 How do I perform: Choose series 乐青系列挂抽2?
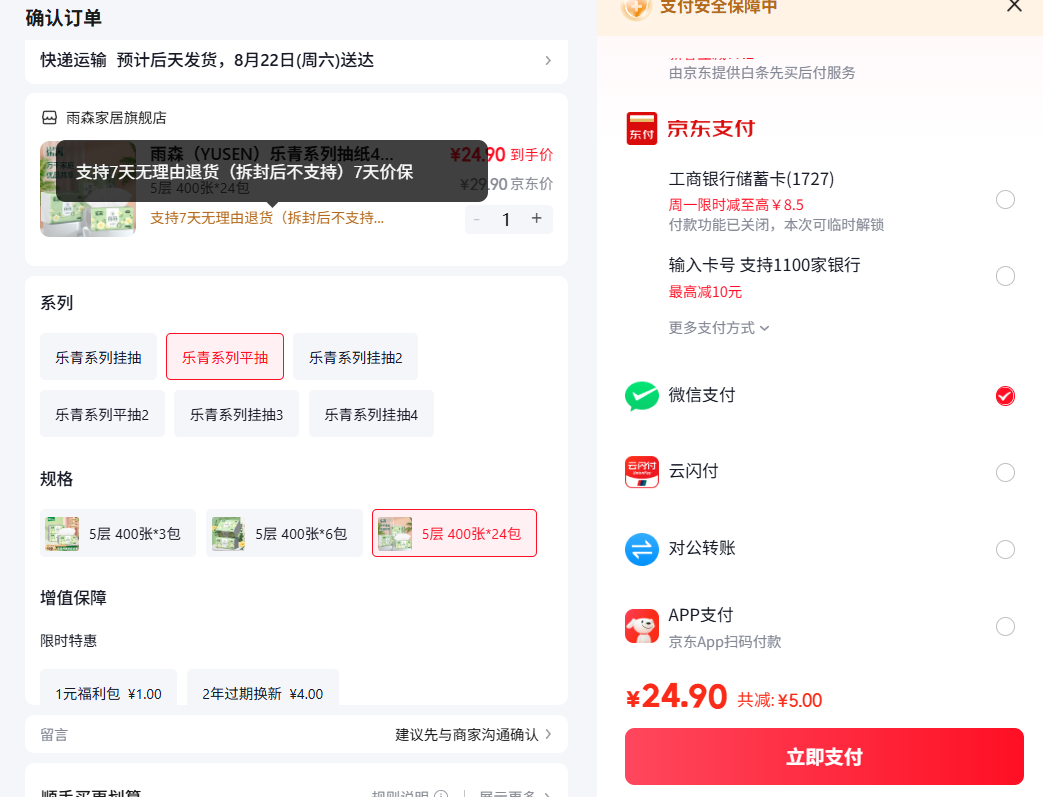355,357
